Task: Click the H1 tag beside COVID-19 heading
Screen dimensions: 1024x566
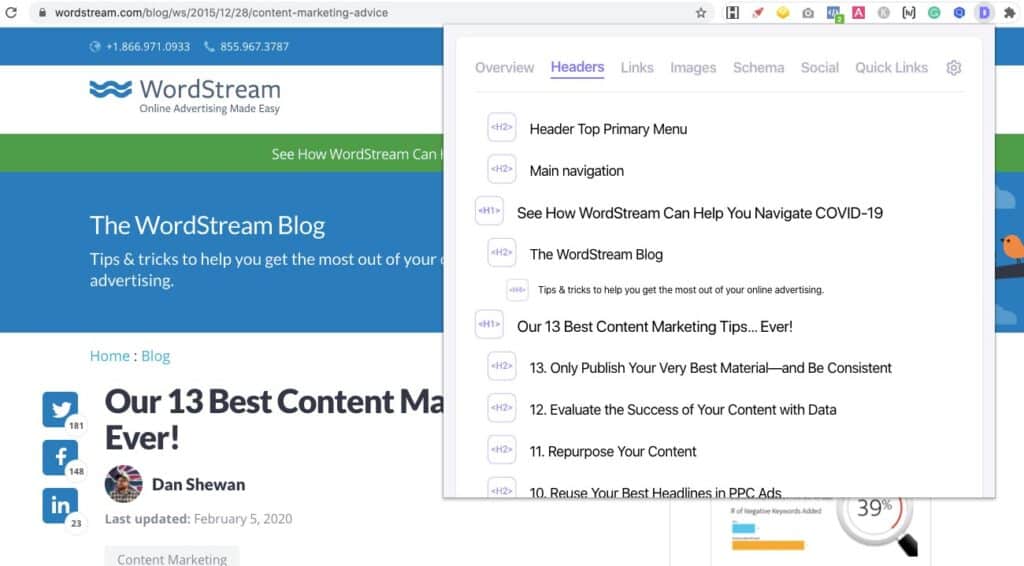Action: click(x=489, y=211)
